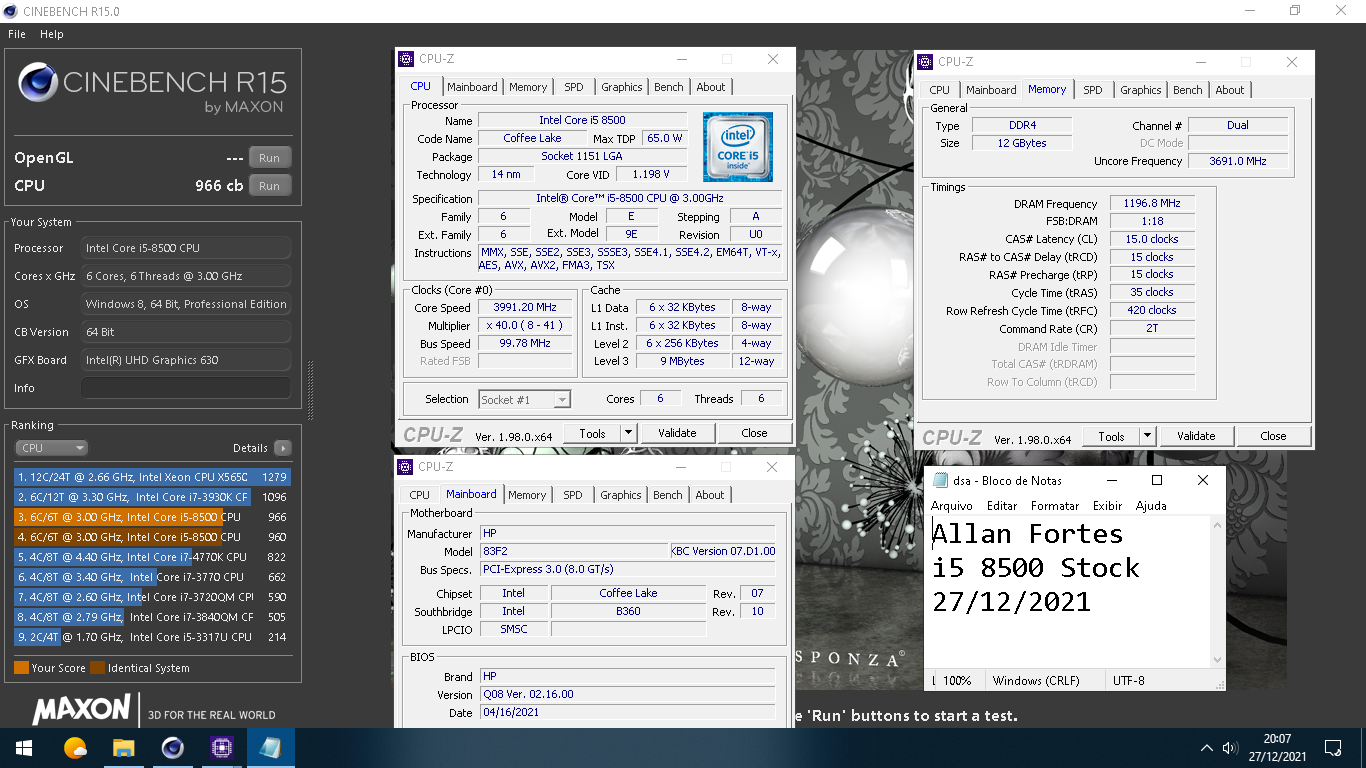Open About tab in top CPU-Z window

[711, 87]
